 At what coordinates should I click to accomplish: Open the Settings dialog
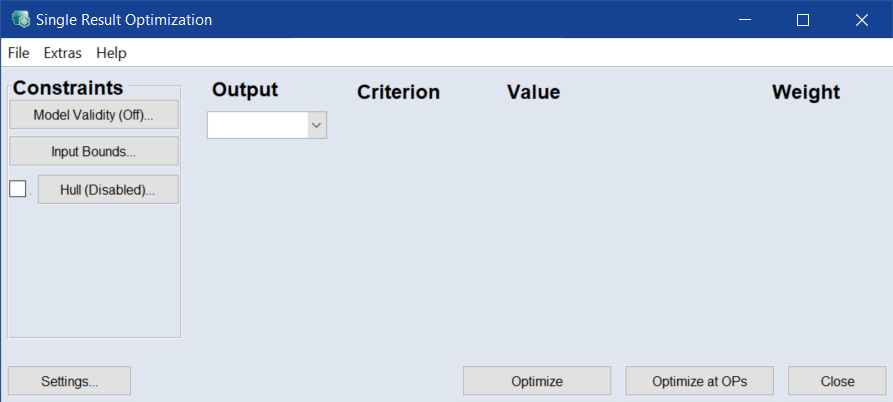tap(69, 381)
